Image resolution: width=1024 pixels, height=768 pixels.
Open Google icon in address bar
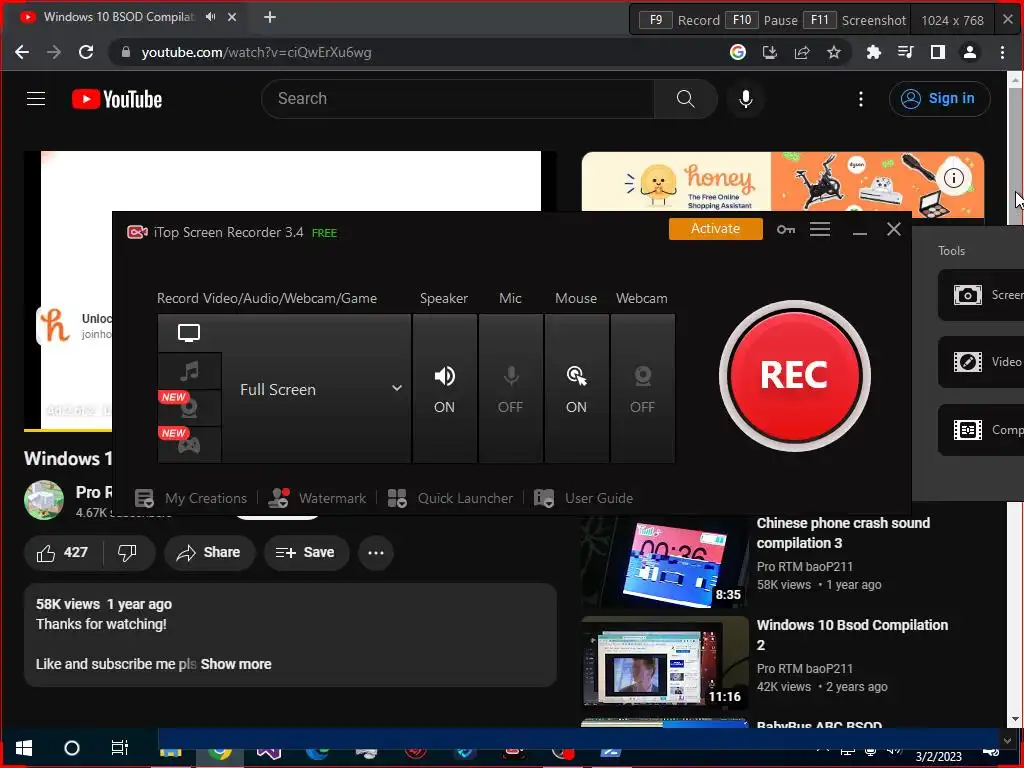(738, 52)
